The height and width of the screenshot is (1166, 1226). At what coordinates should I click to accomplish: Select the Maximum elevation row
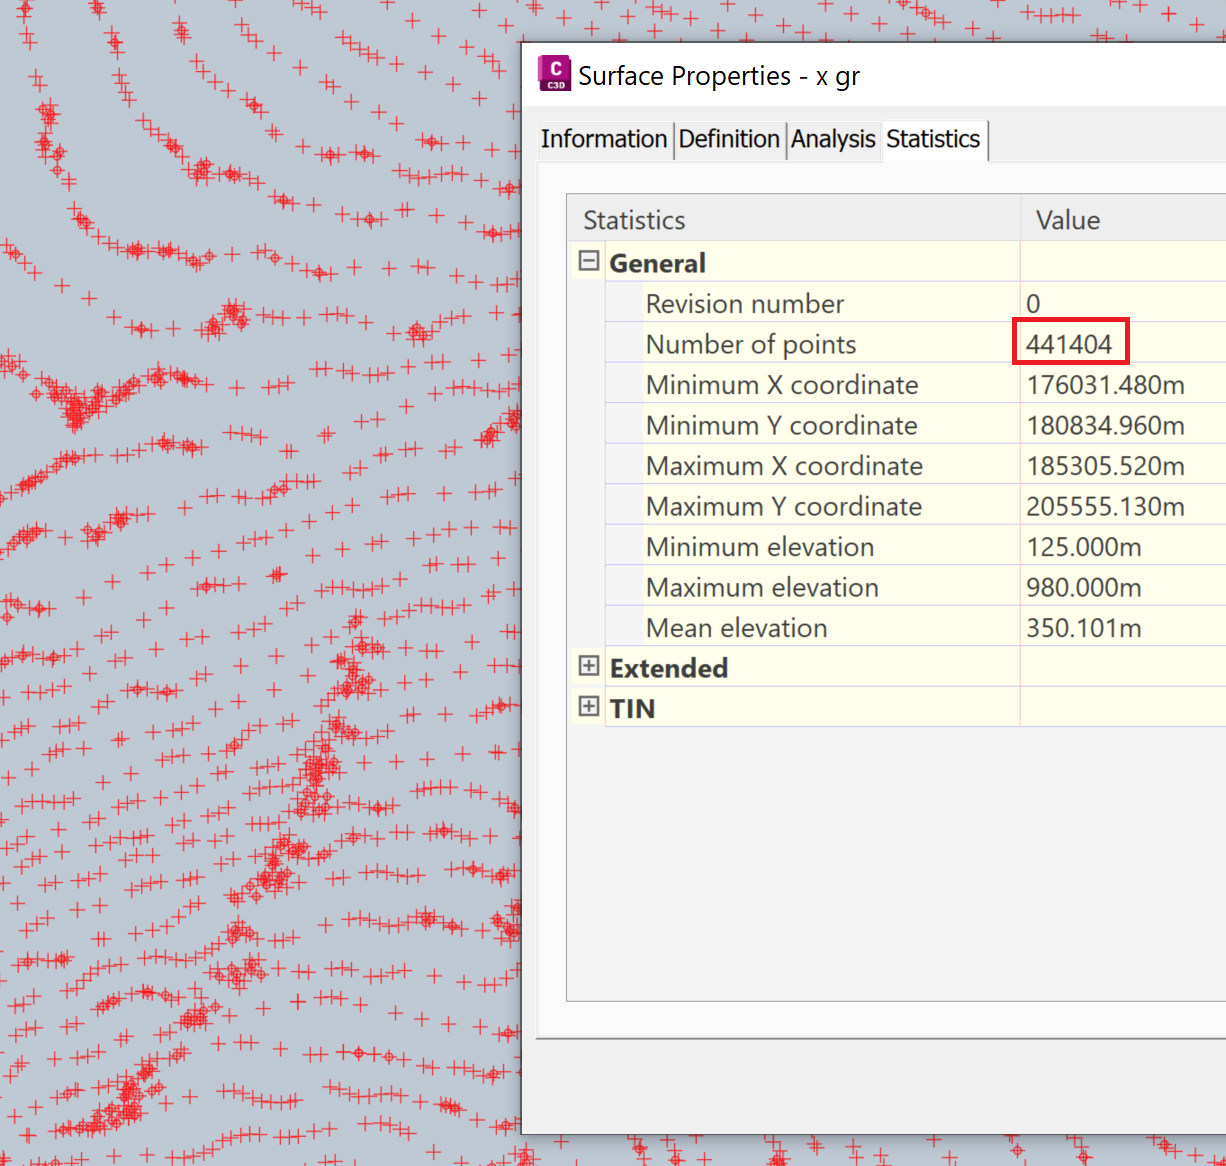762,587
